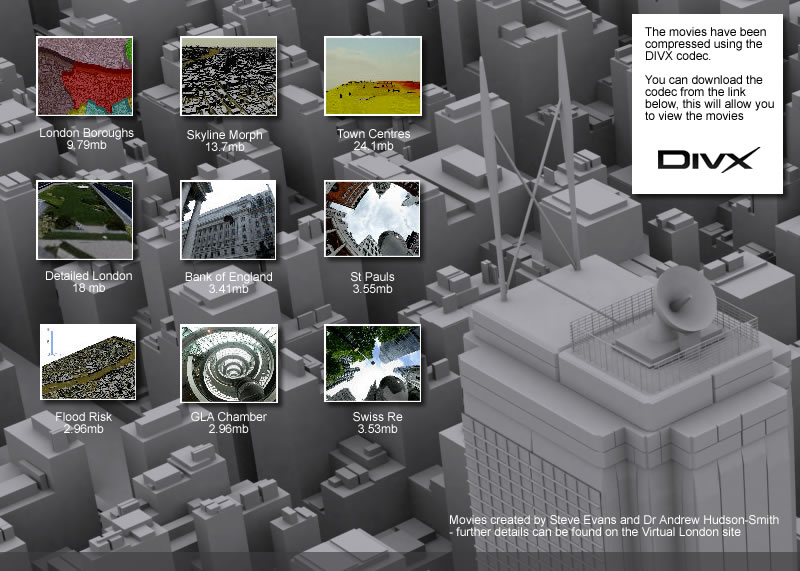Click the 'Bank of England' caption text
800x571 pixels.
click(229, 277)
